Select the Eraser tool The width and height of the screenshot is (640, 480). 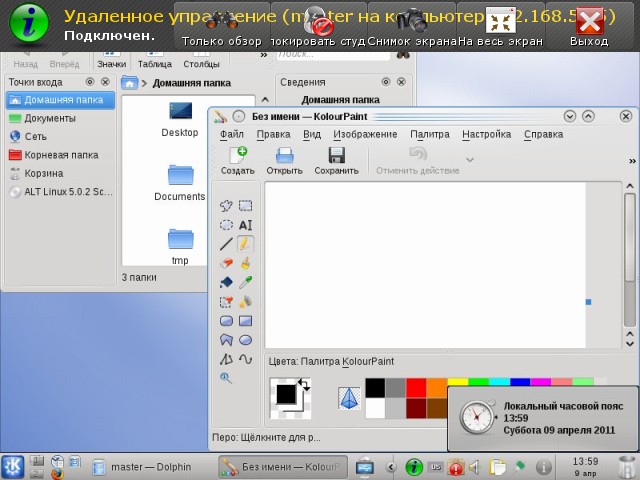point(226,263)
